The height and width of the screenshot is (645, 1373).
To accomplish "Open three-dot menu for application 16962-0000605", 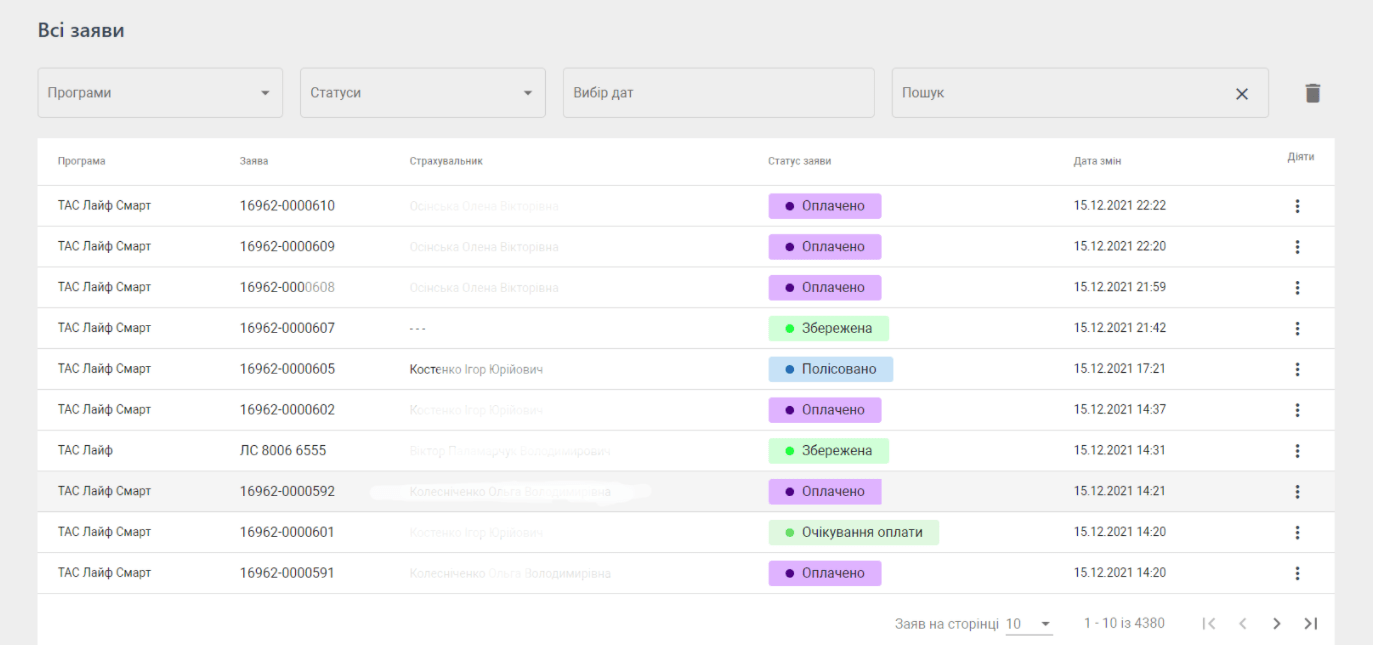I will point(1297,369).
